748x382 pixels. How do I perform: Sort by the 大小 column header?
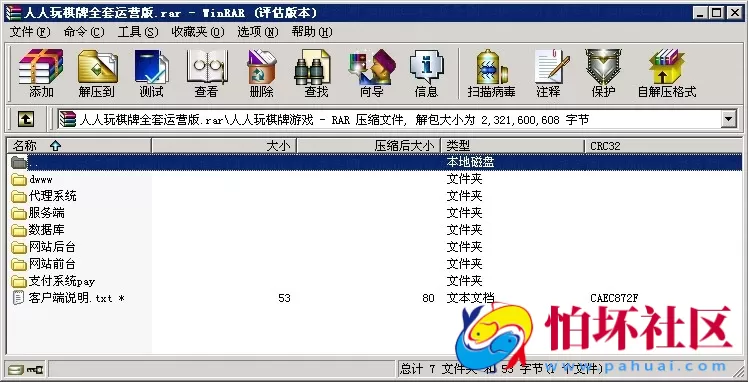pyautogui.click(x=224, y=146)
